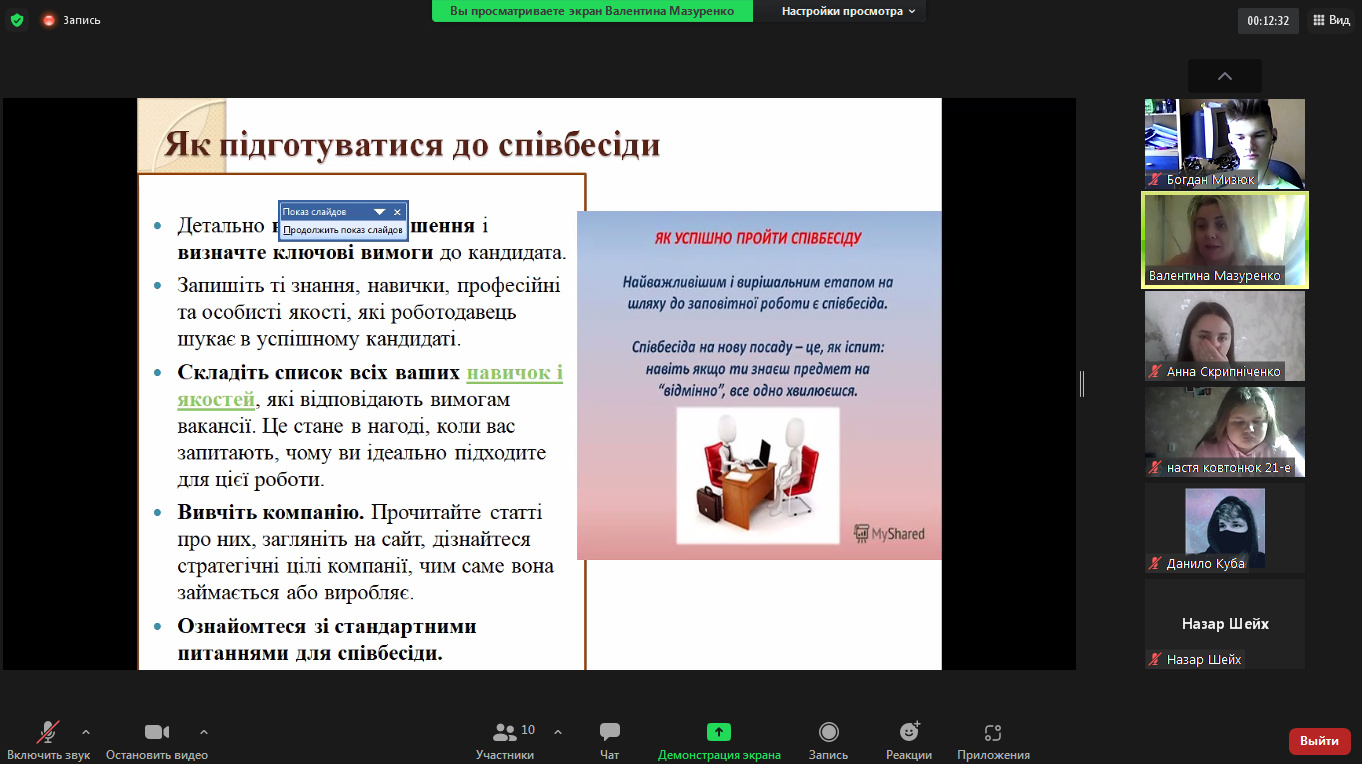1362x764 pixels.
Task: Expand audio options arrow beside microphone
Action: [x=85, y=732]
